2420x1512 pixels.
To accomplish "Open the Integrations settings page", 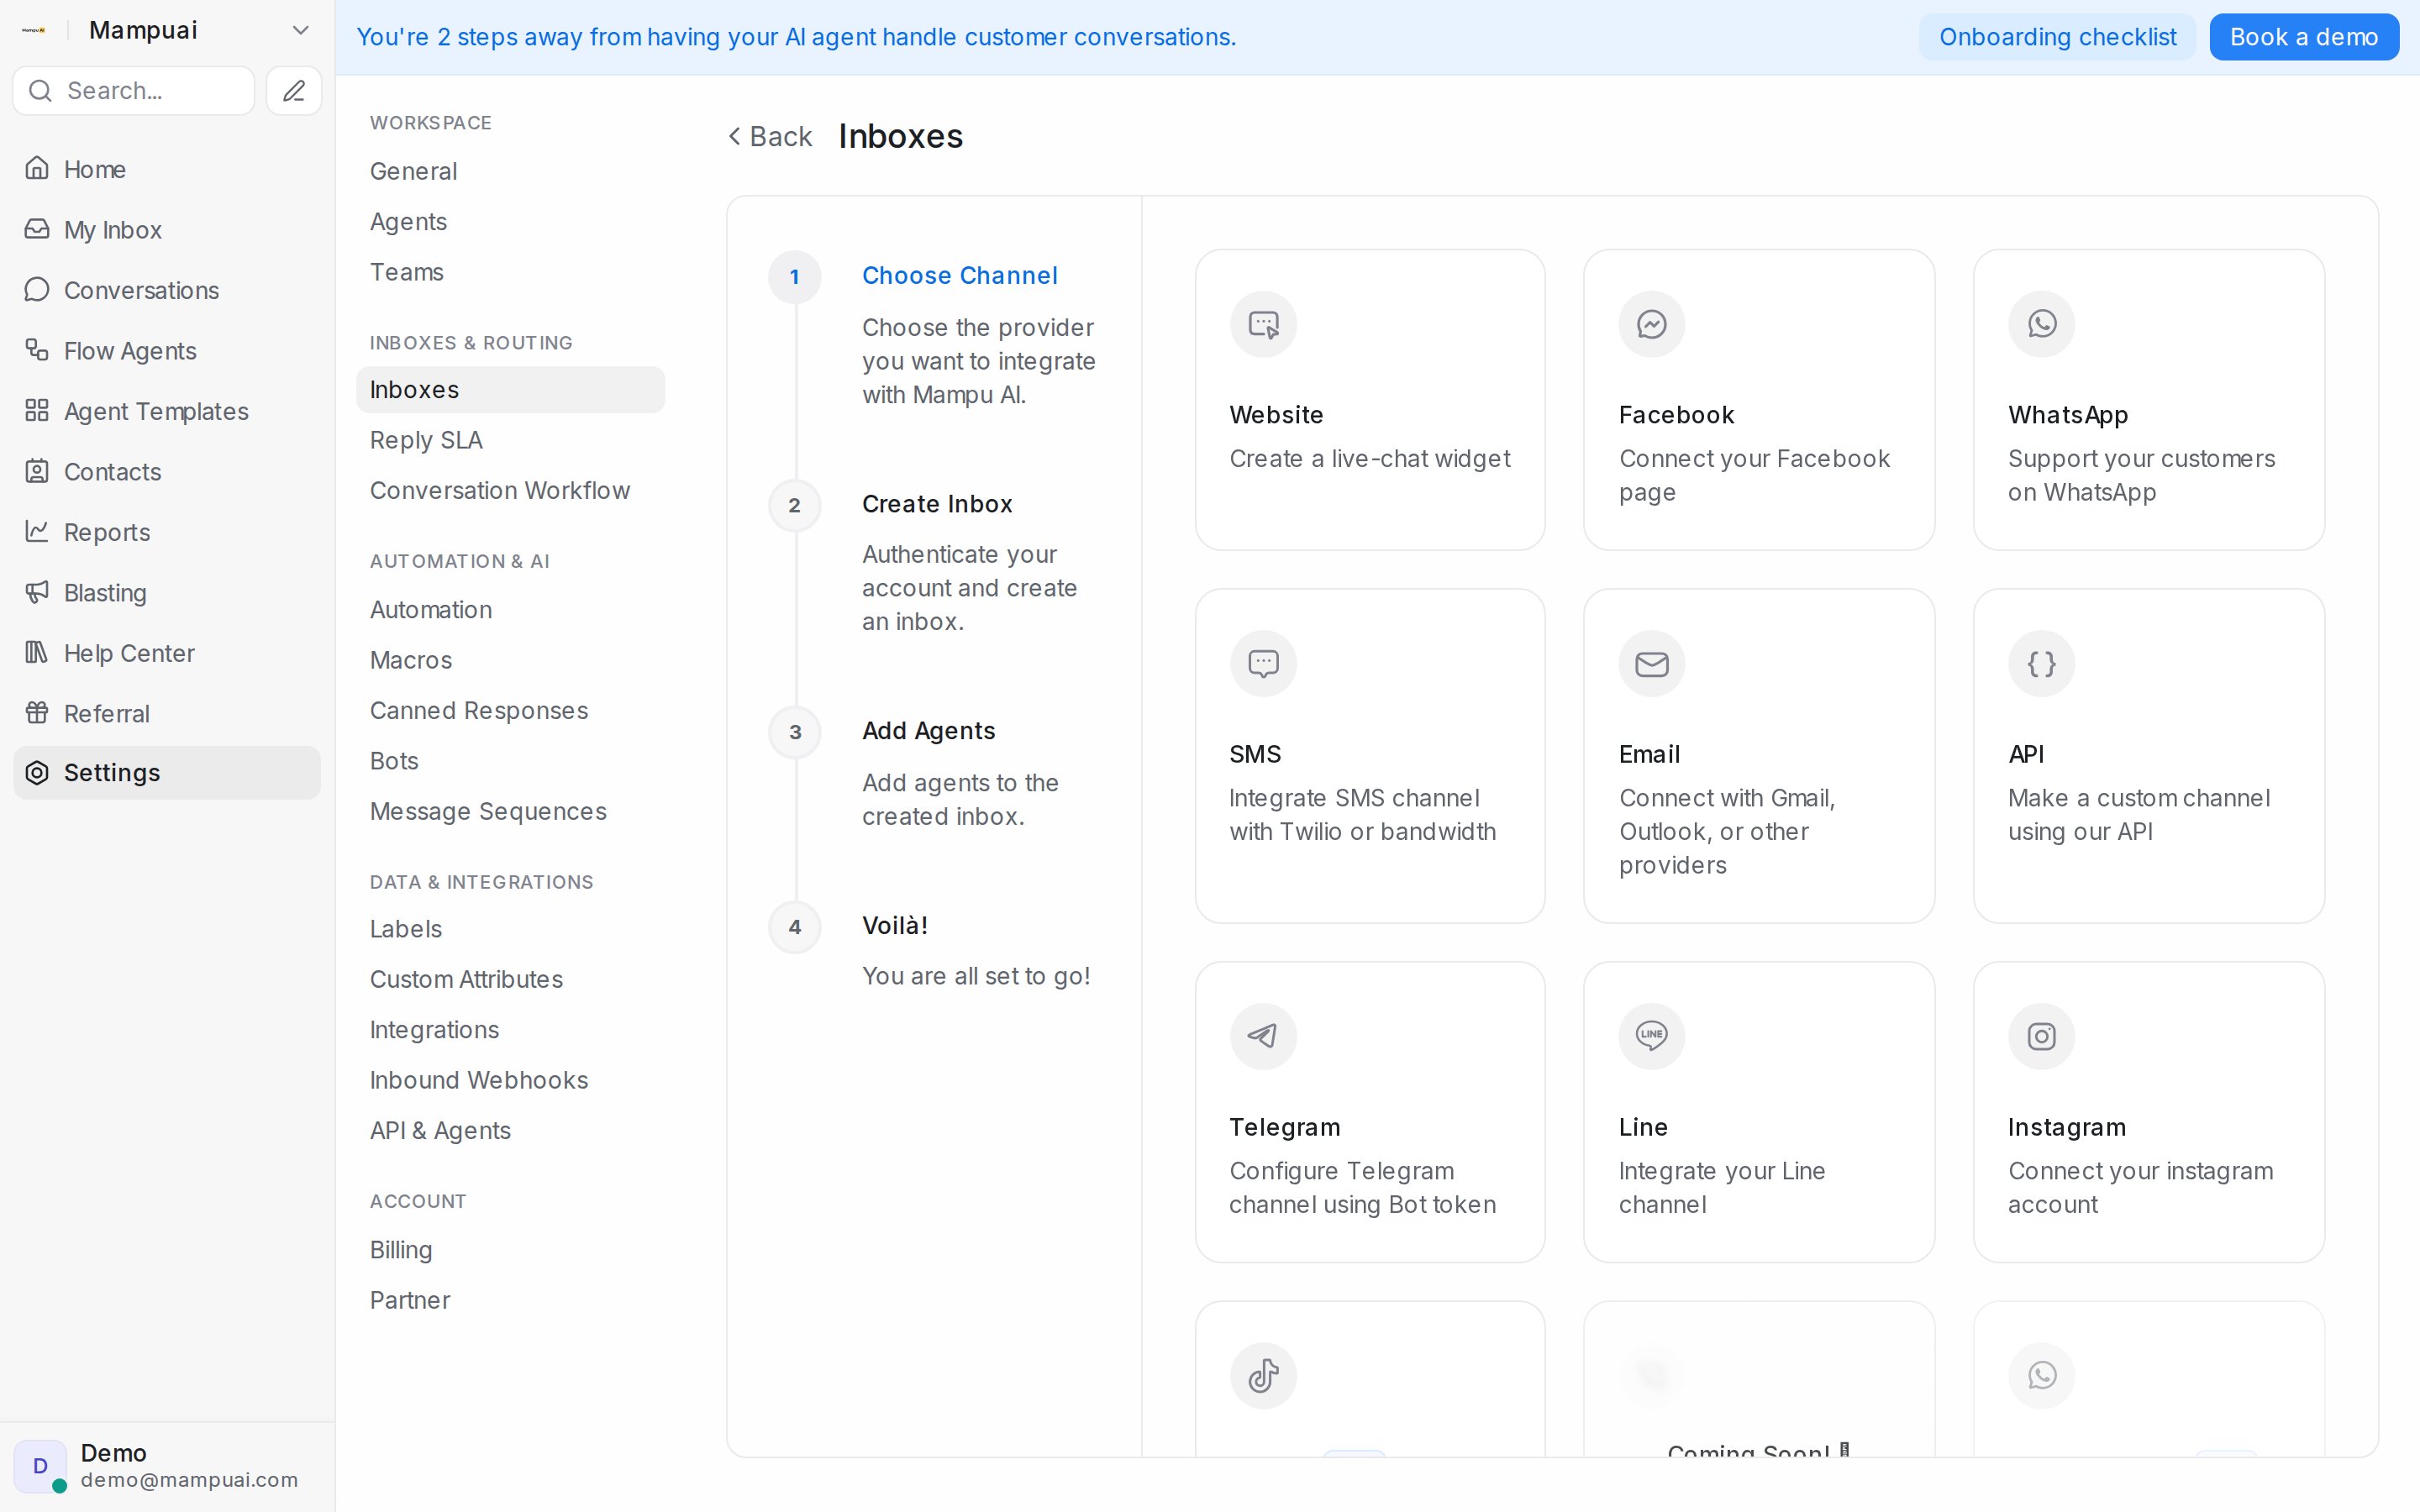I will [x=434, y=1030].
